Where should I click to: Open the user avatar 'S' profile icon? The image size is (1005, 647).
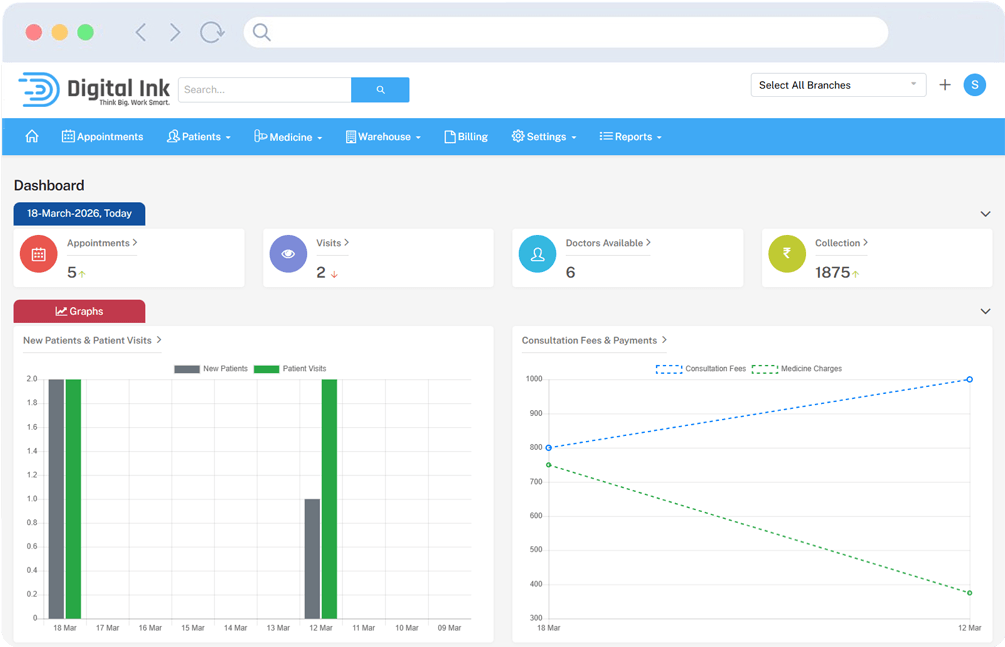pyautogui.click(x=974, y=85)
